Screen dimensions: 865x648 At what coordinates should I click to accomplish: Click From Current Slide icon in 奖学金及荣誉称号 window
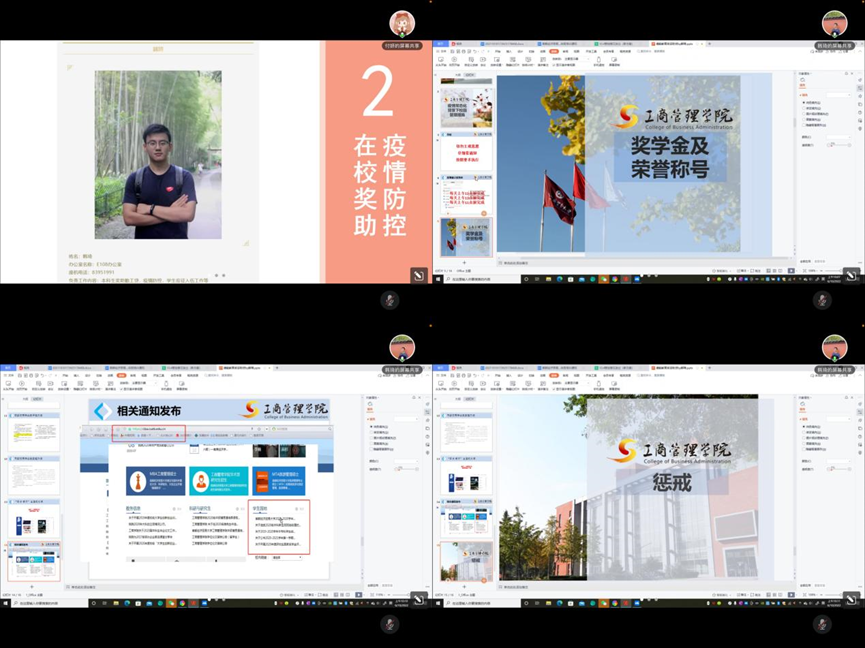coord(454,59)
